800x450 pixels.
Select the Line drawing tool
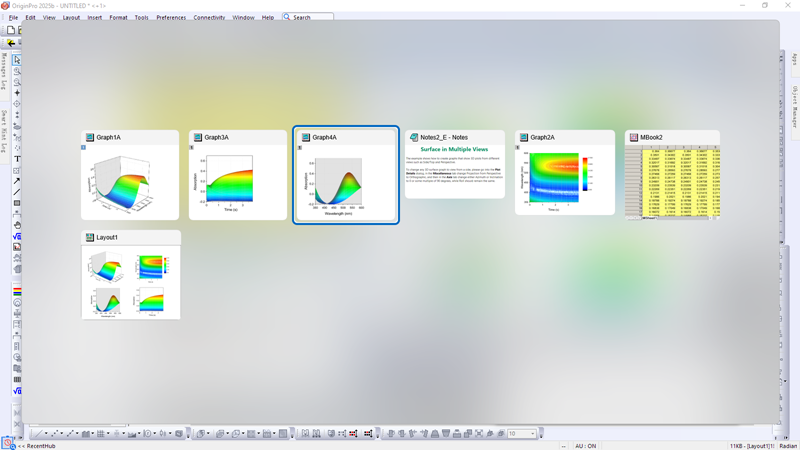17,192
